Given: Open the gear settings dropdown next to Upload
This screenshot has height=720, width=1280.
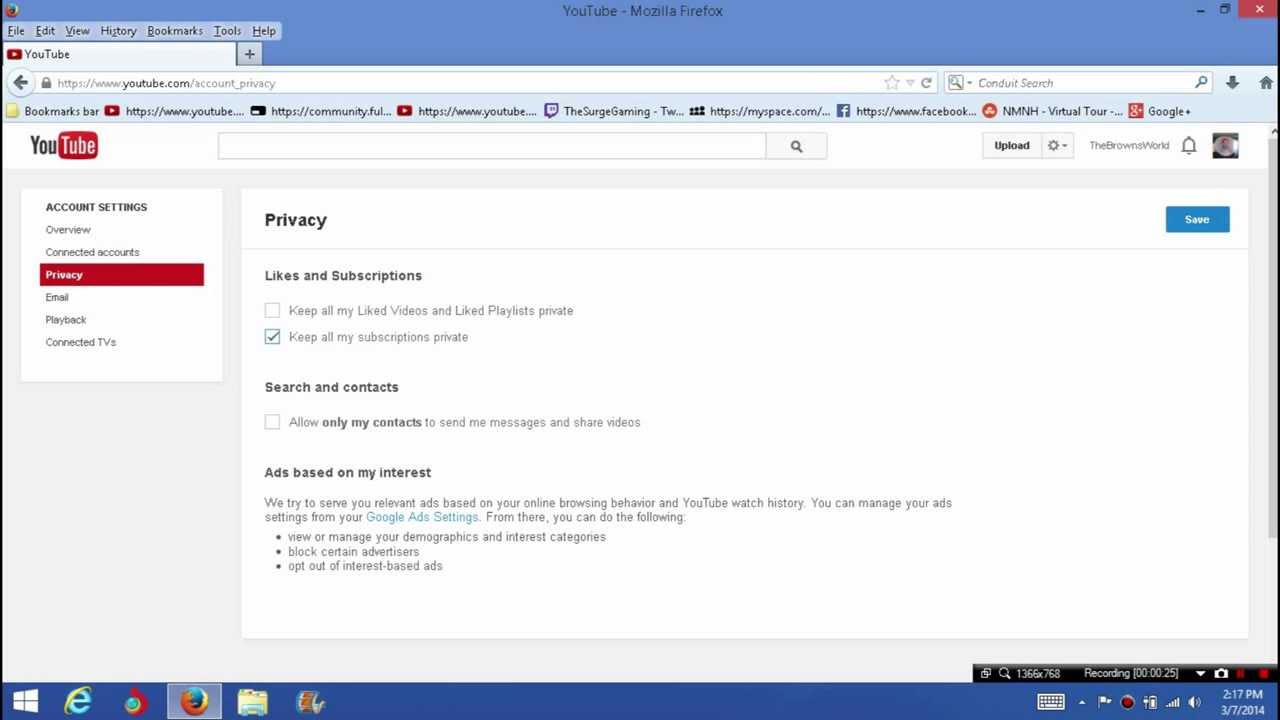Looking at the screenshot, I should coord(1057,146).
